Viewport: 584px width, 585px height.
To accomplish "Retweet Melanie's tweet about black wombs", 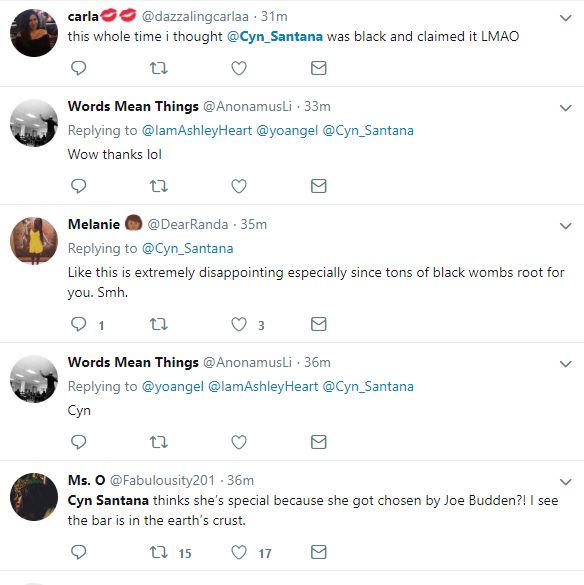I will 159,324.
